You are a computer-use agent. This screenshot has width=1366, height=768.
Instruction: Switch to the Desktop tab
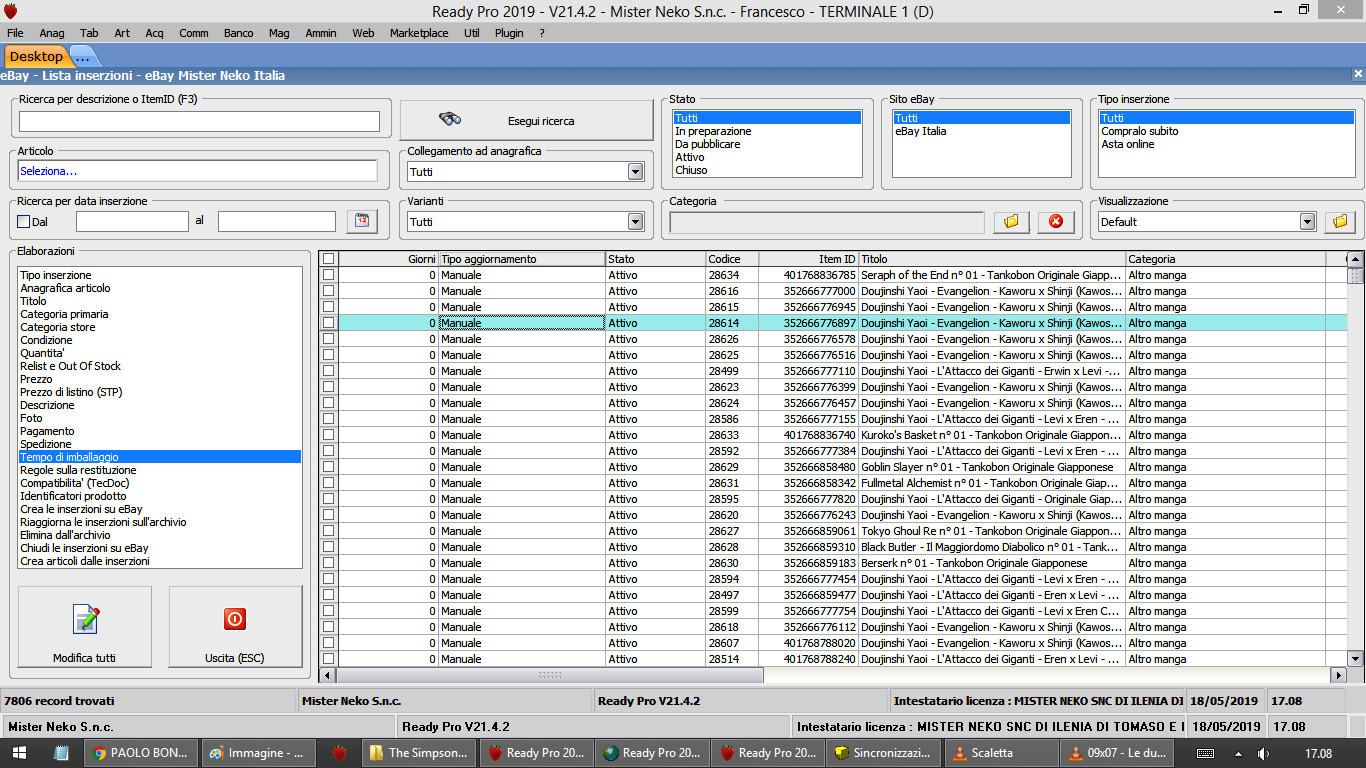click(36, 57)
